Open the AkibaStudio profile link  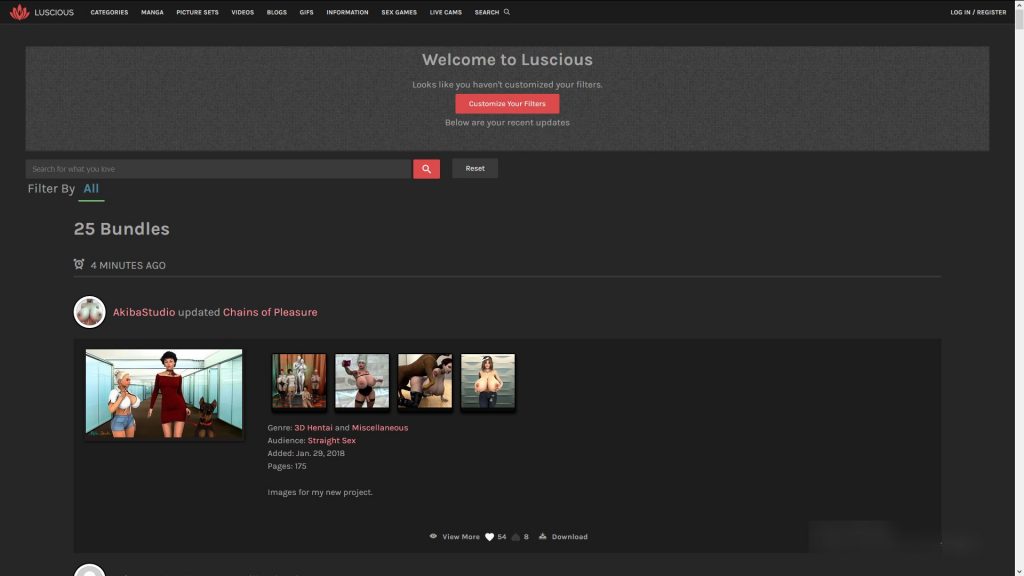click(x=144, y=312)
